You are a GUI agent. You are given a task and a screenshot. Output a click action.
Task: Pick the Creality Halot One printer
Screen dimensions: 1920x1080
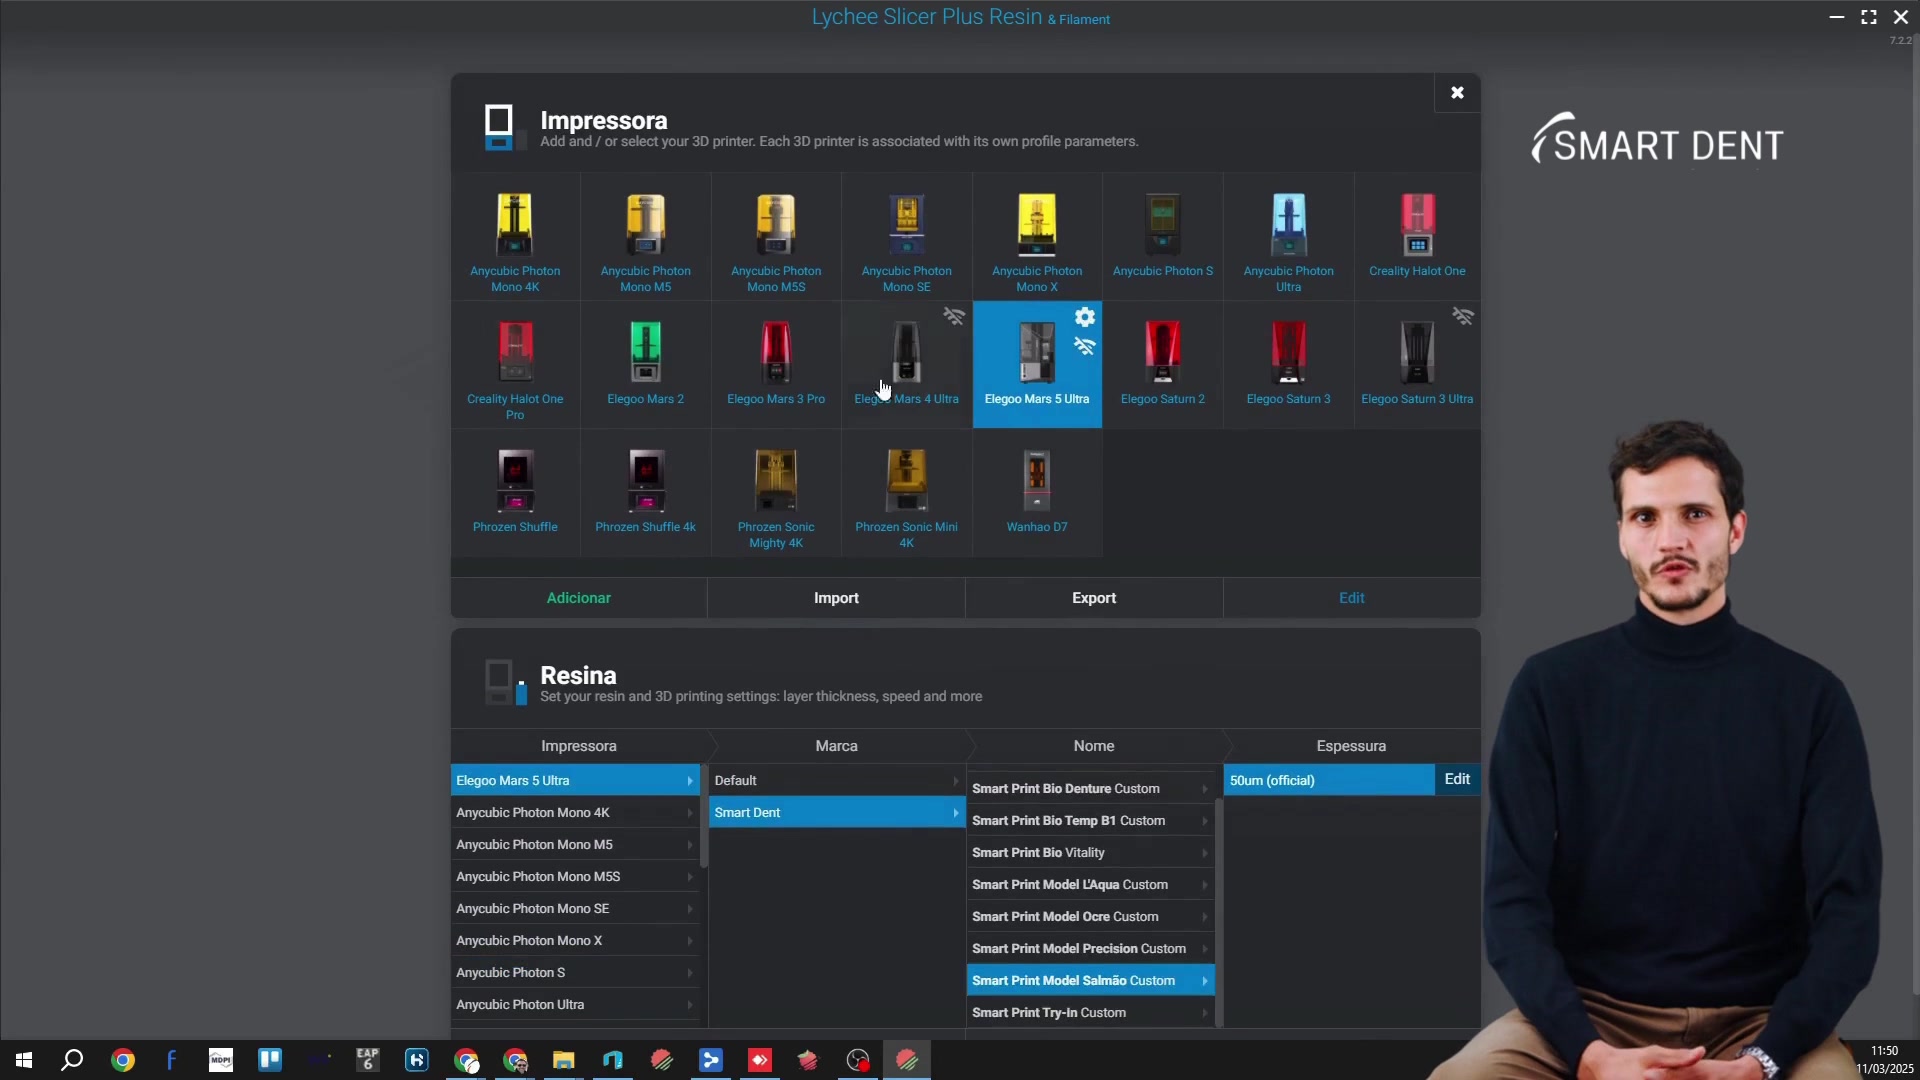tap(1418, 237)
